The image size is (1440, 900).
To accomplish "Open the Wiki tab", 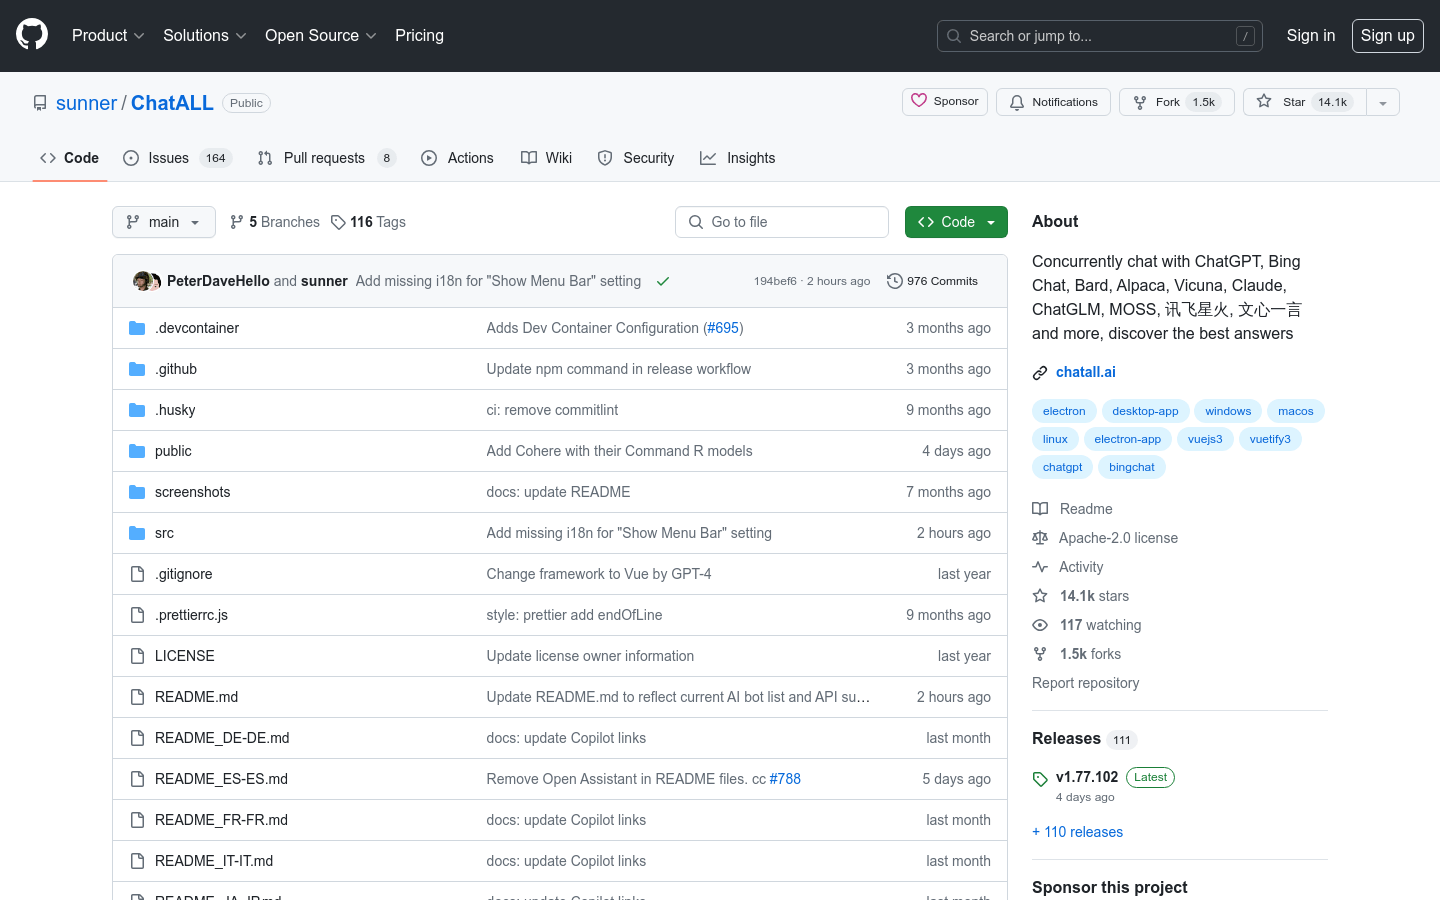I will [x=547, y=158].
